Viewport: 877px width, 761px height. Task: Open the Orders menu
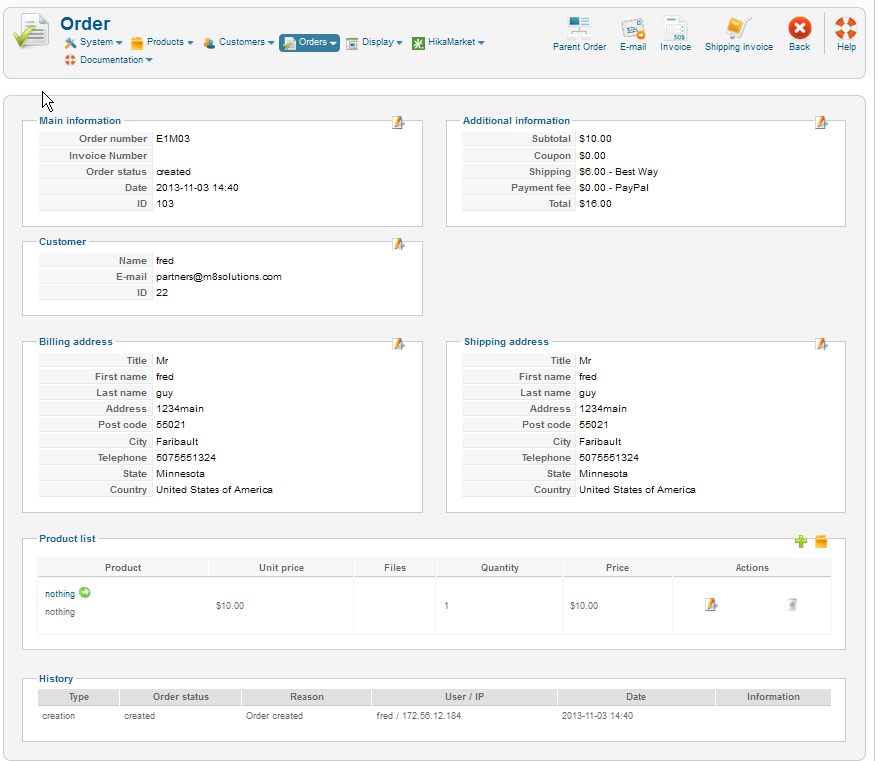coord(310,43)
